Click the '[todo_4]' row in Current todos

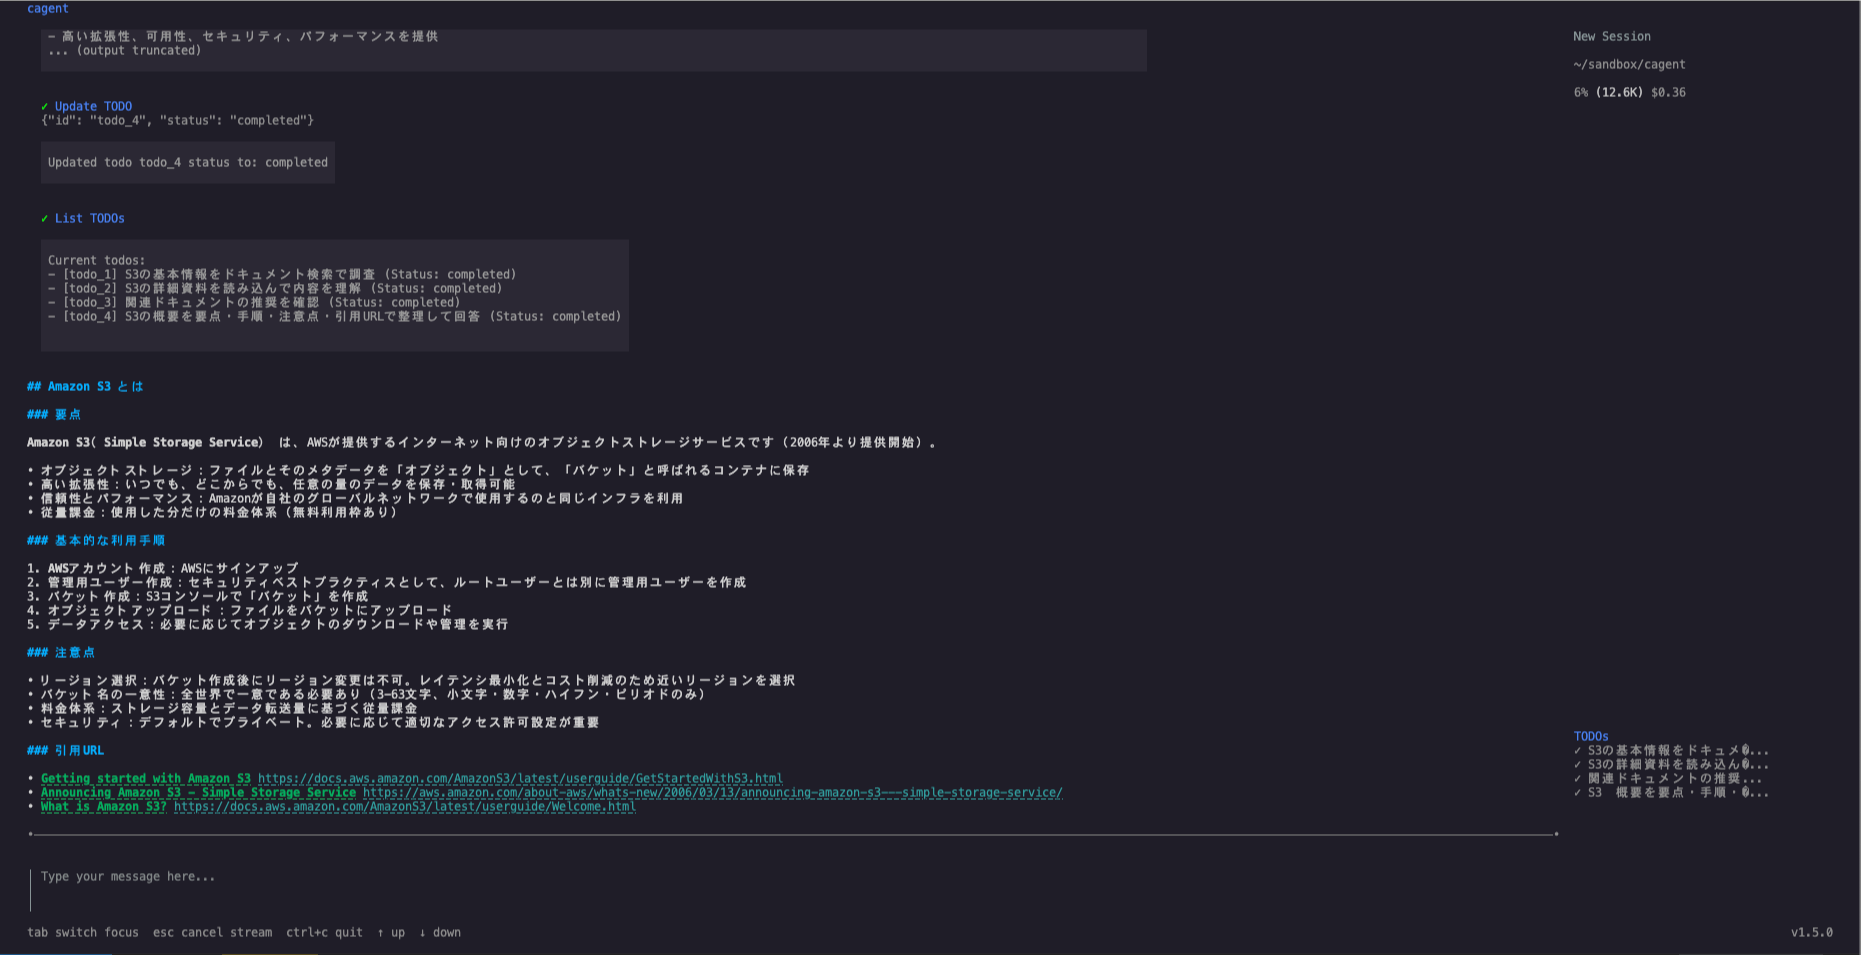click(x=335, y=316)
